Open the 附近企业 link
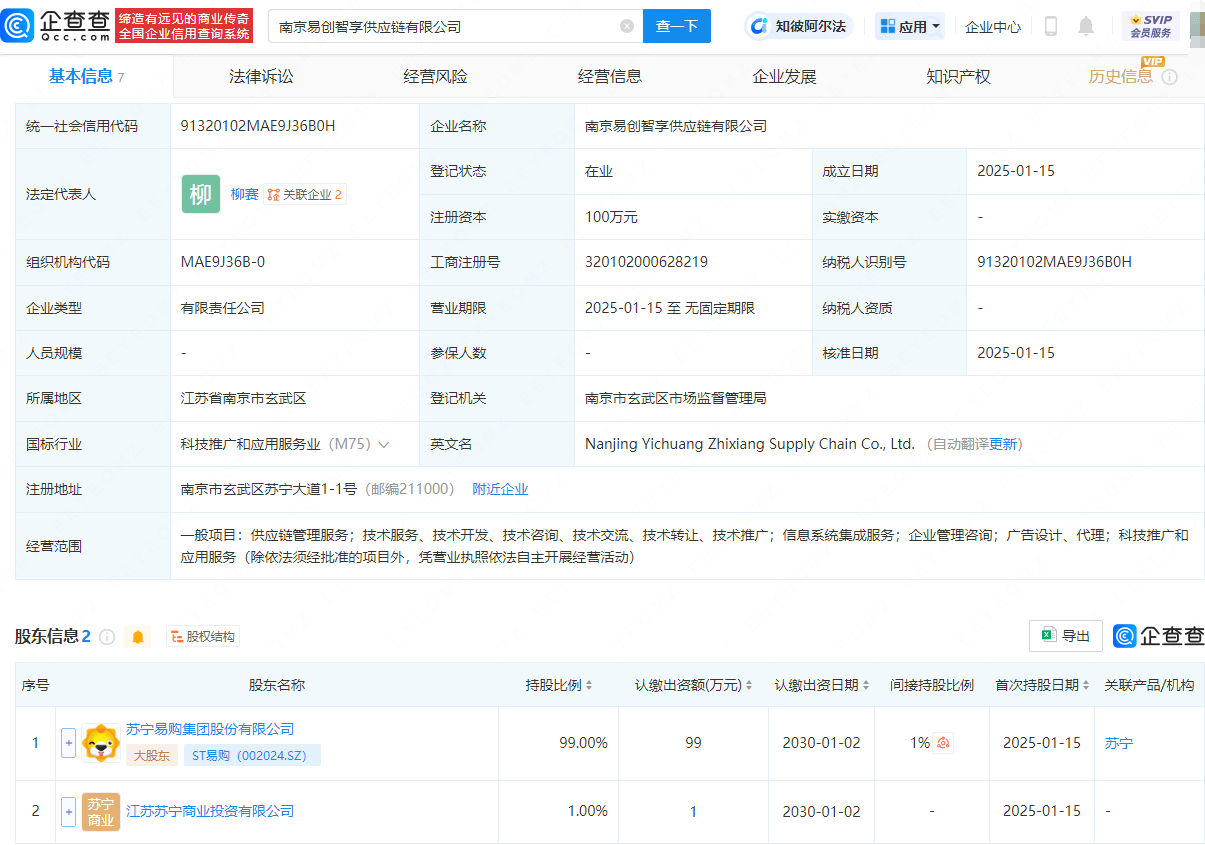This screenshot has width=1205, height=845. coord(500,489)
